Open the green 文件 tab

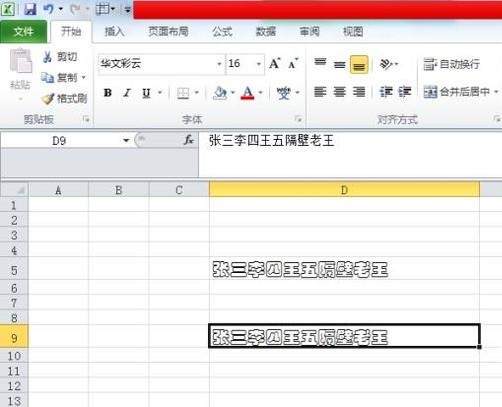[23, 32]
